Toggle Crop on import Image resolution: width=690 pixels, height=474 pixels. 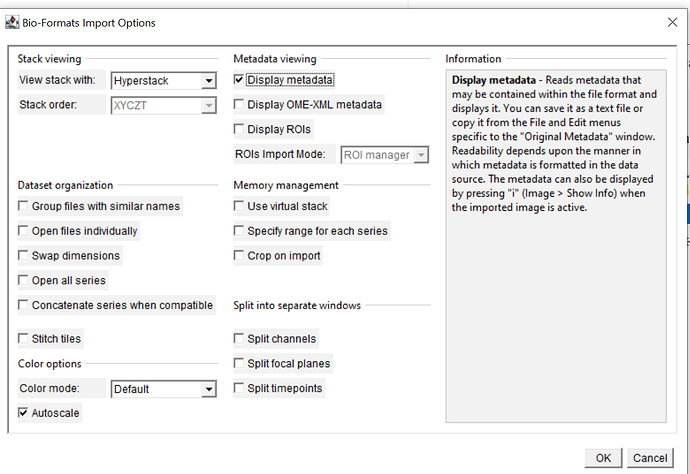239,256
